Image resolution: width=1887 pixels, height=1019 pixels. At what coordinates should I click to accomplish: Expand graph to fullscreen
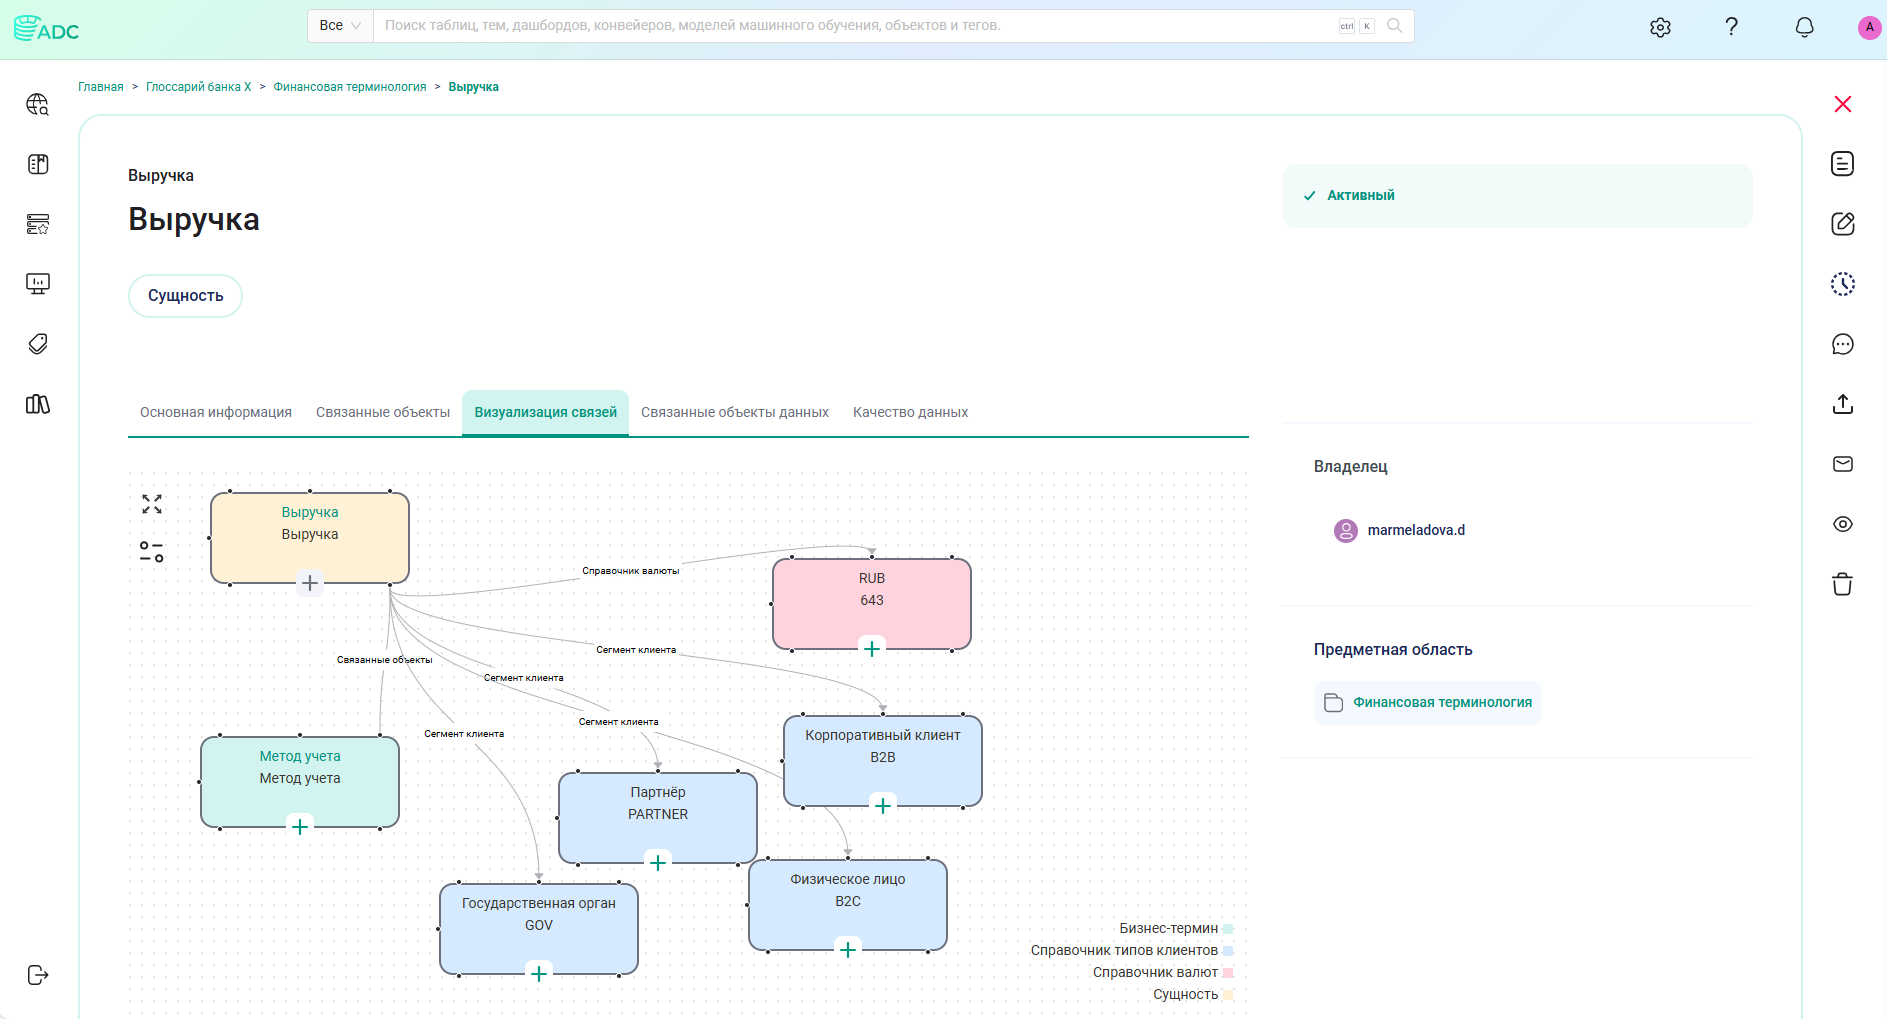(x=152, y=504)
